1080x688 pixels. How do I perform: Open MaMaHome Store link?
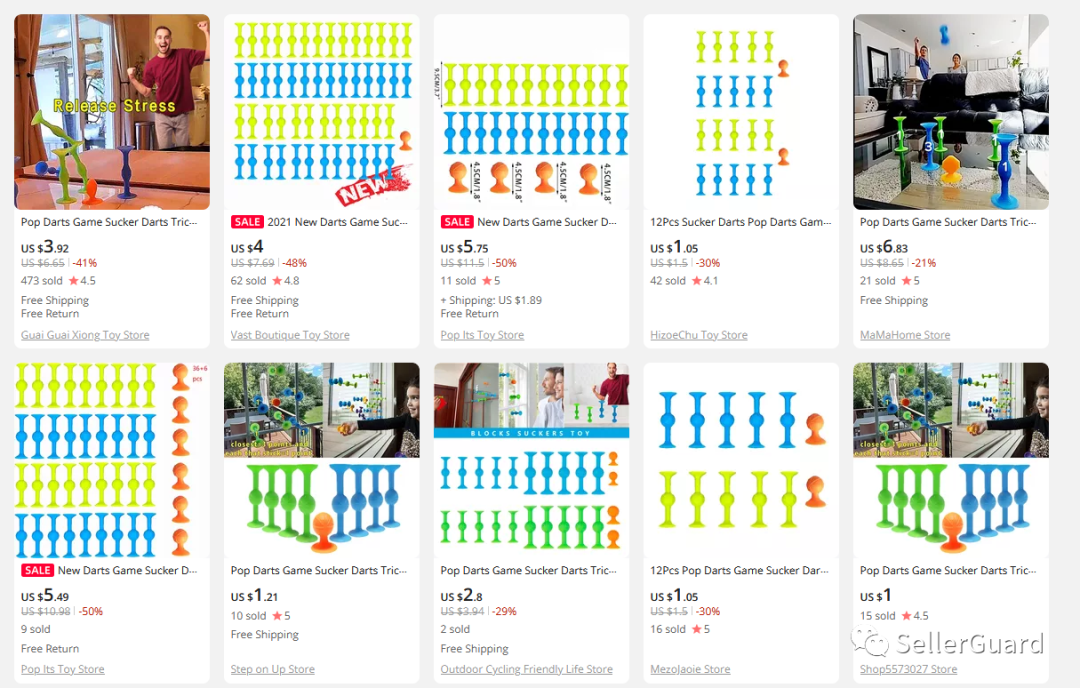click(905, 335)
